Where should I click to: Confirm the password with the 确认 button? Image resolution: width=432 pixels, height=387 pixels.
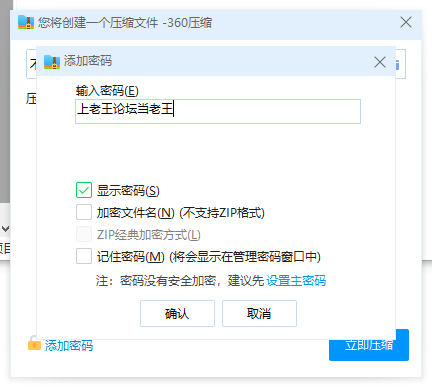(x=177, y=313)
